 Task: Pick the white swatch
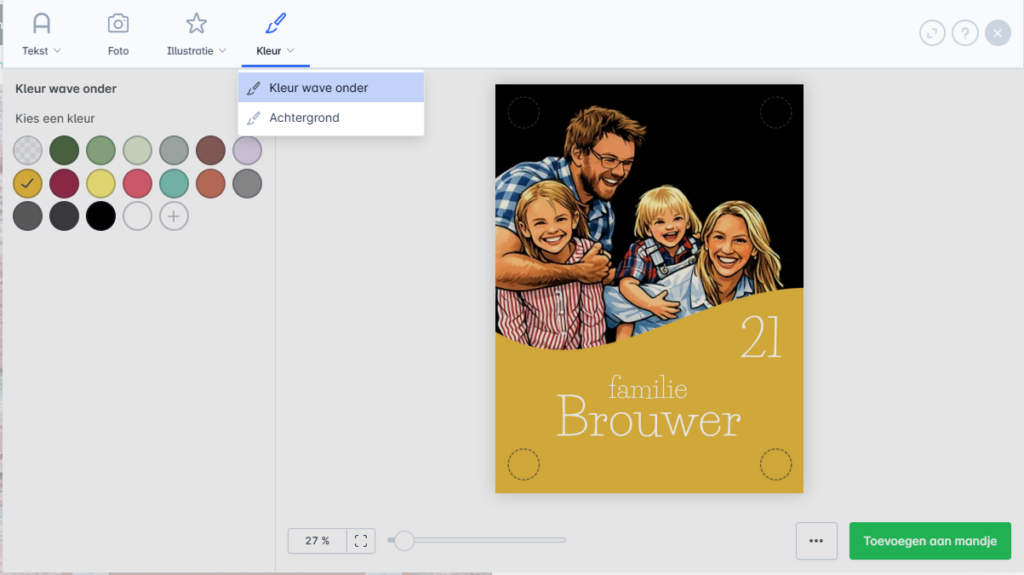137,216
